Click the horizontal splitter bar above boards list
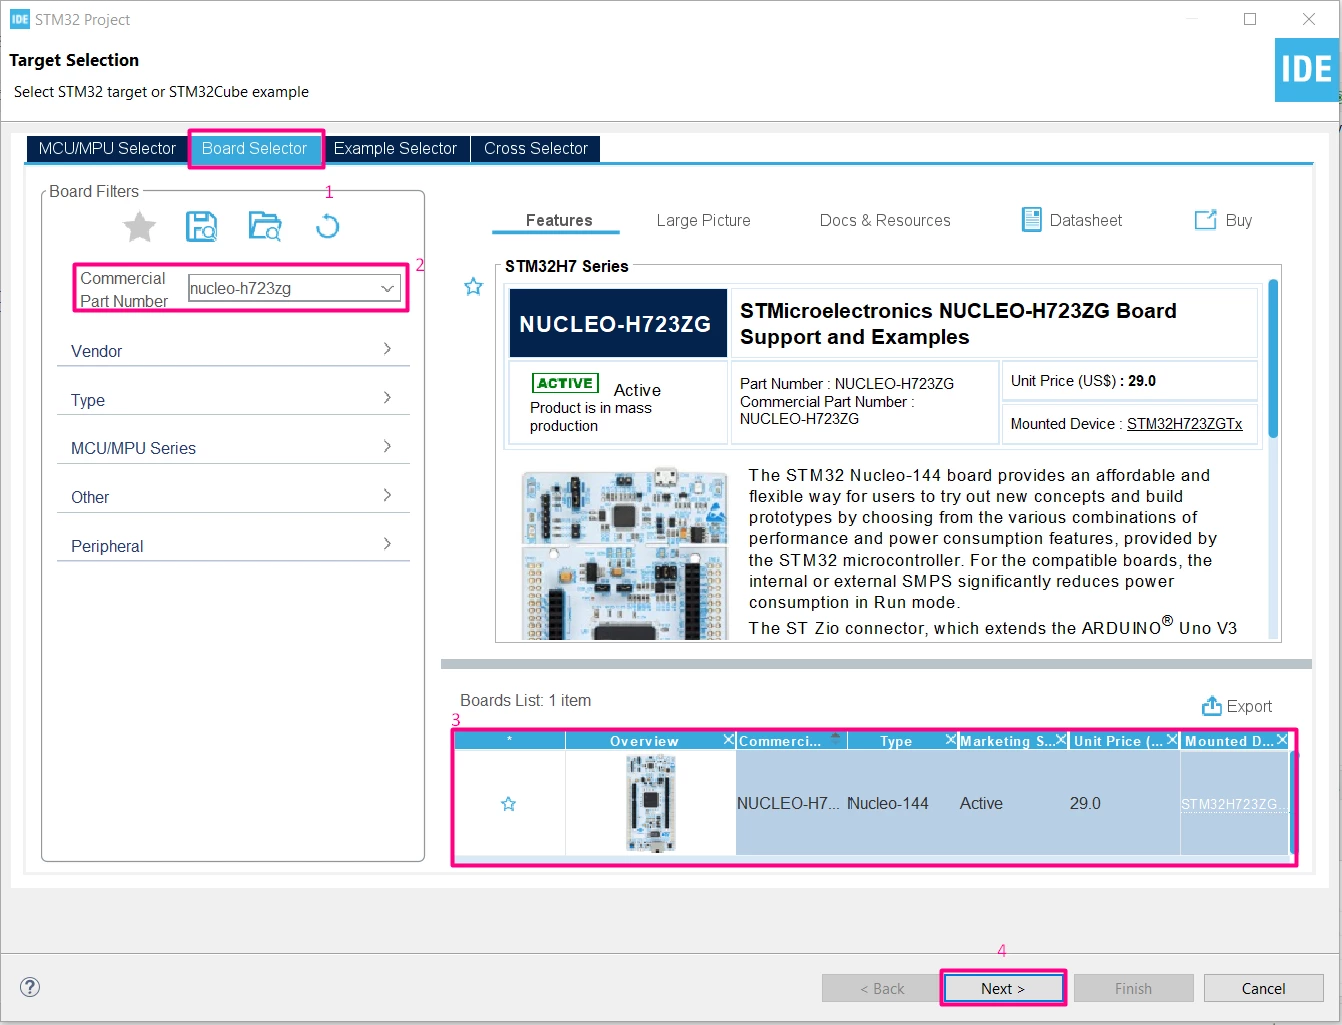The width and height of the screenshot is (1342, 1025). (876, 664)
